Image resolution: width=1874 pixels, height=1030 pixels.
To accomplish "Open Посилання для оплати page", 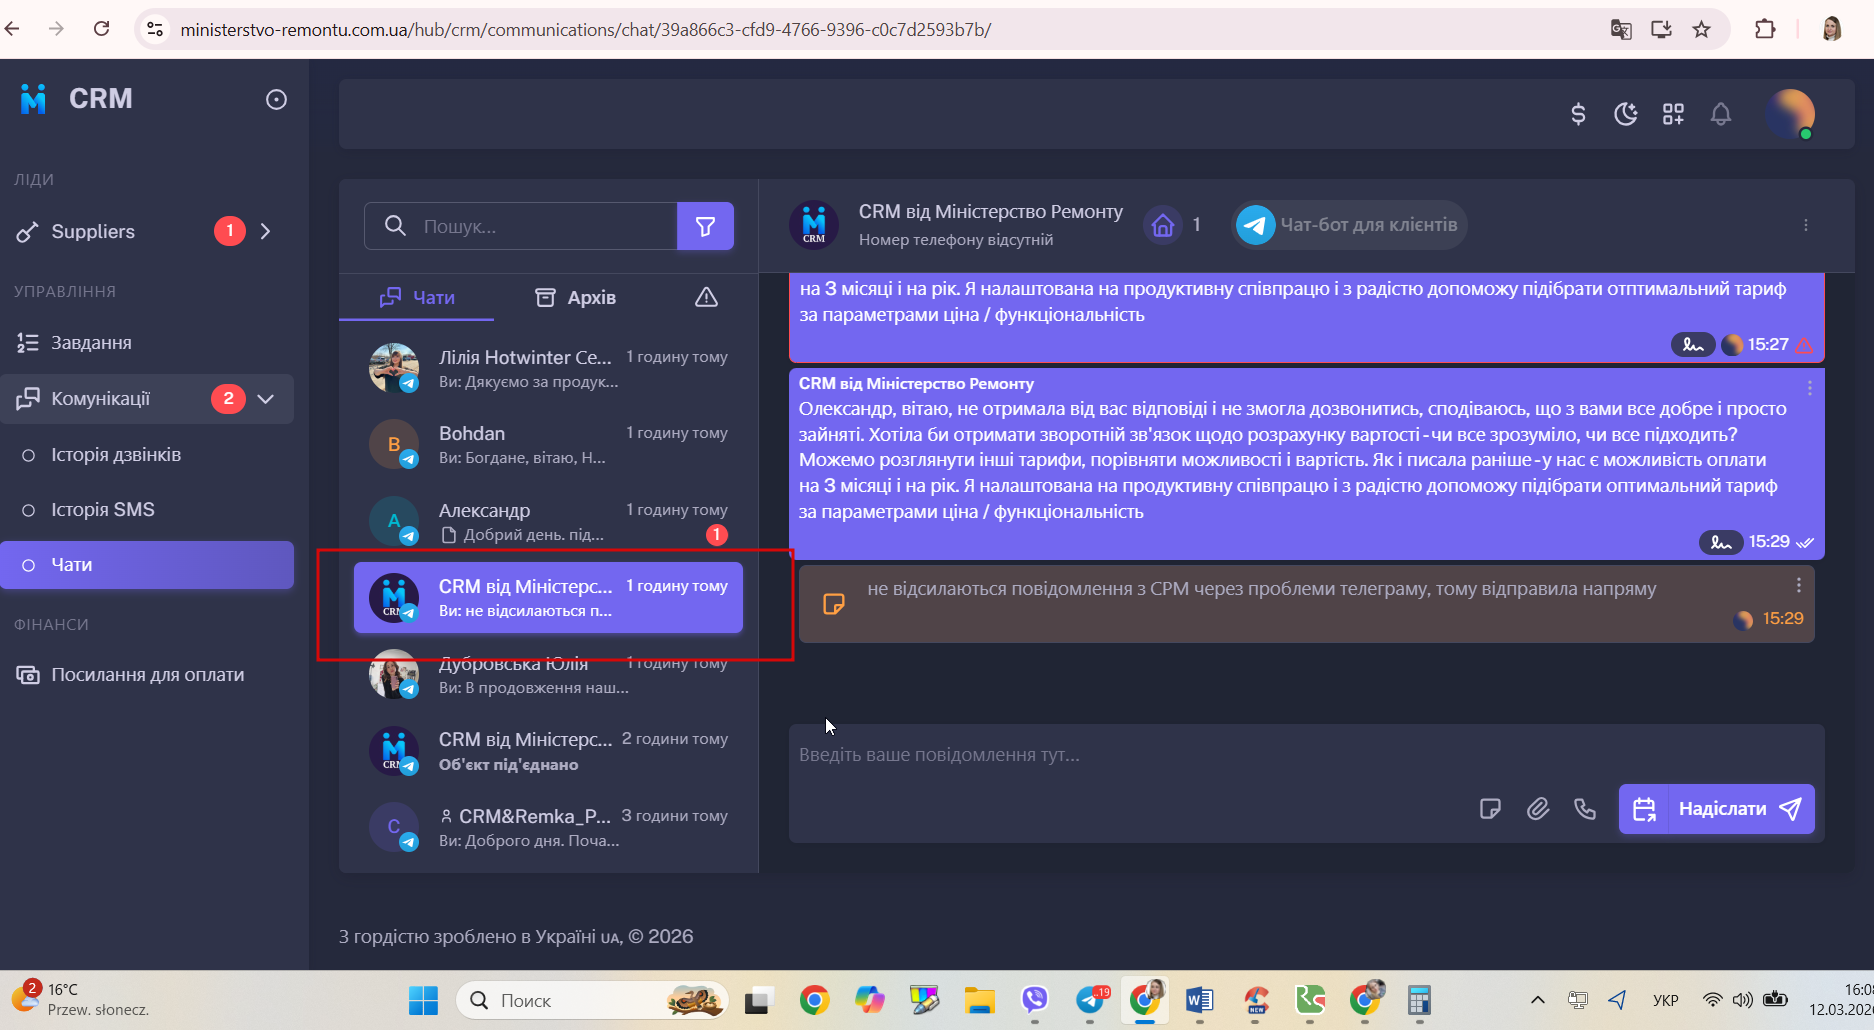I will [x=147, y=675].
